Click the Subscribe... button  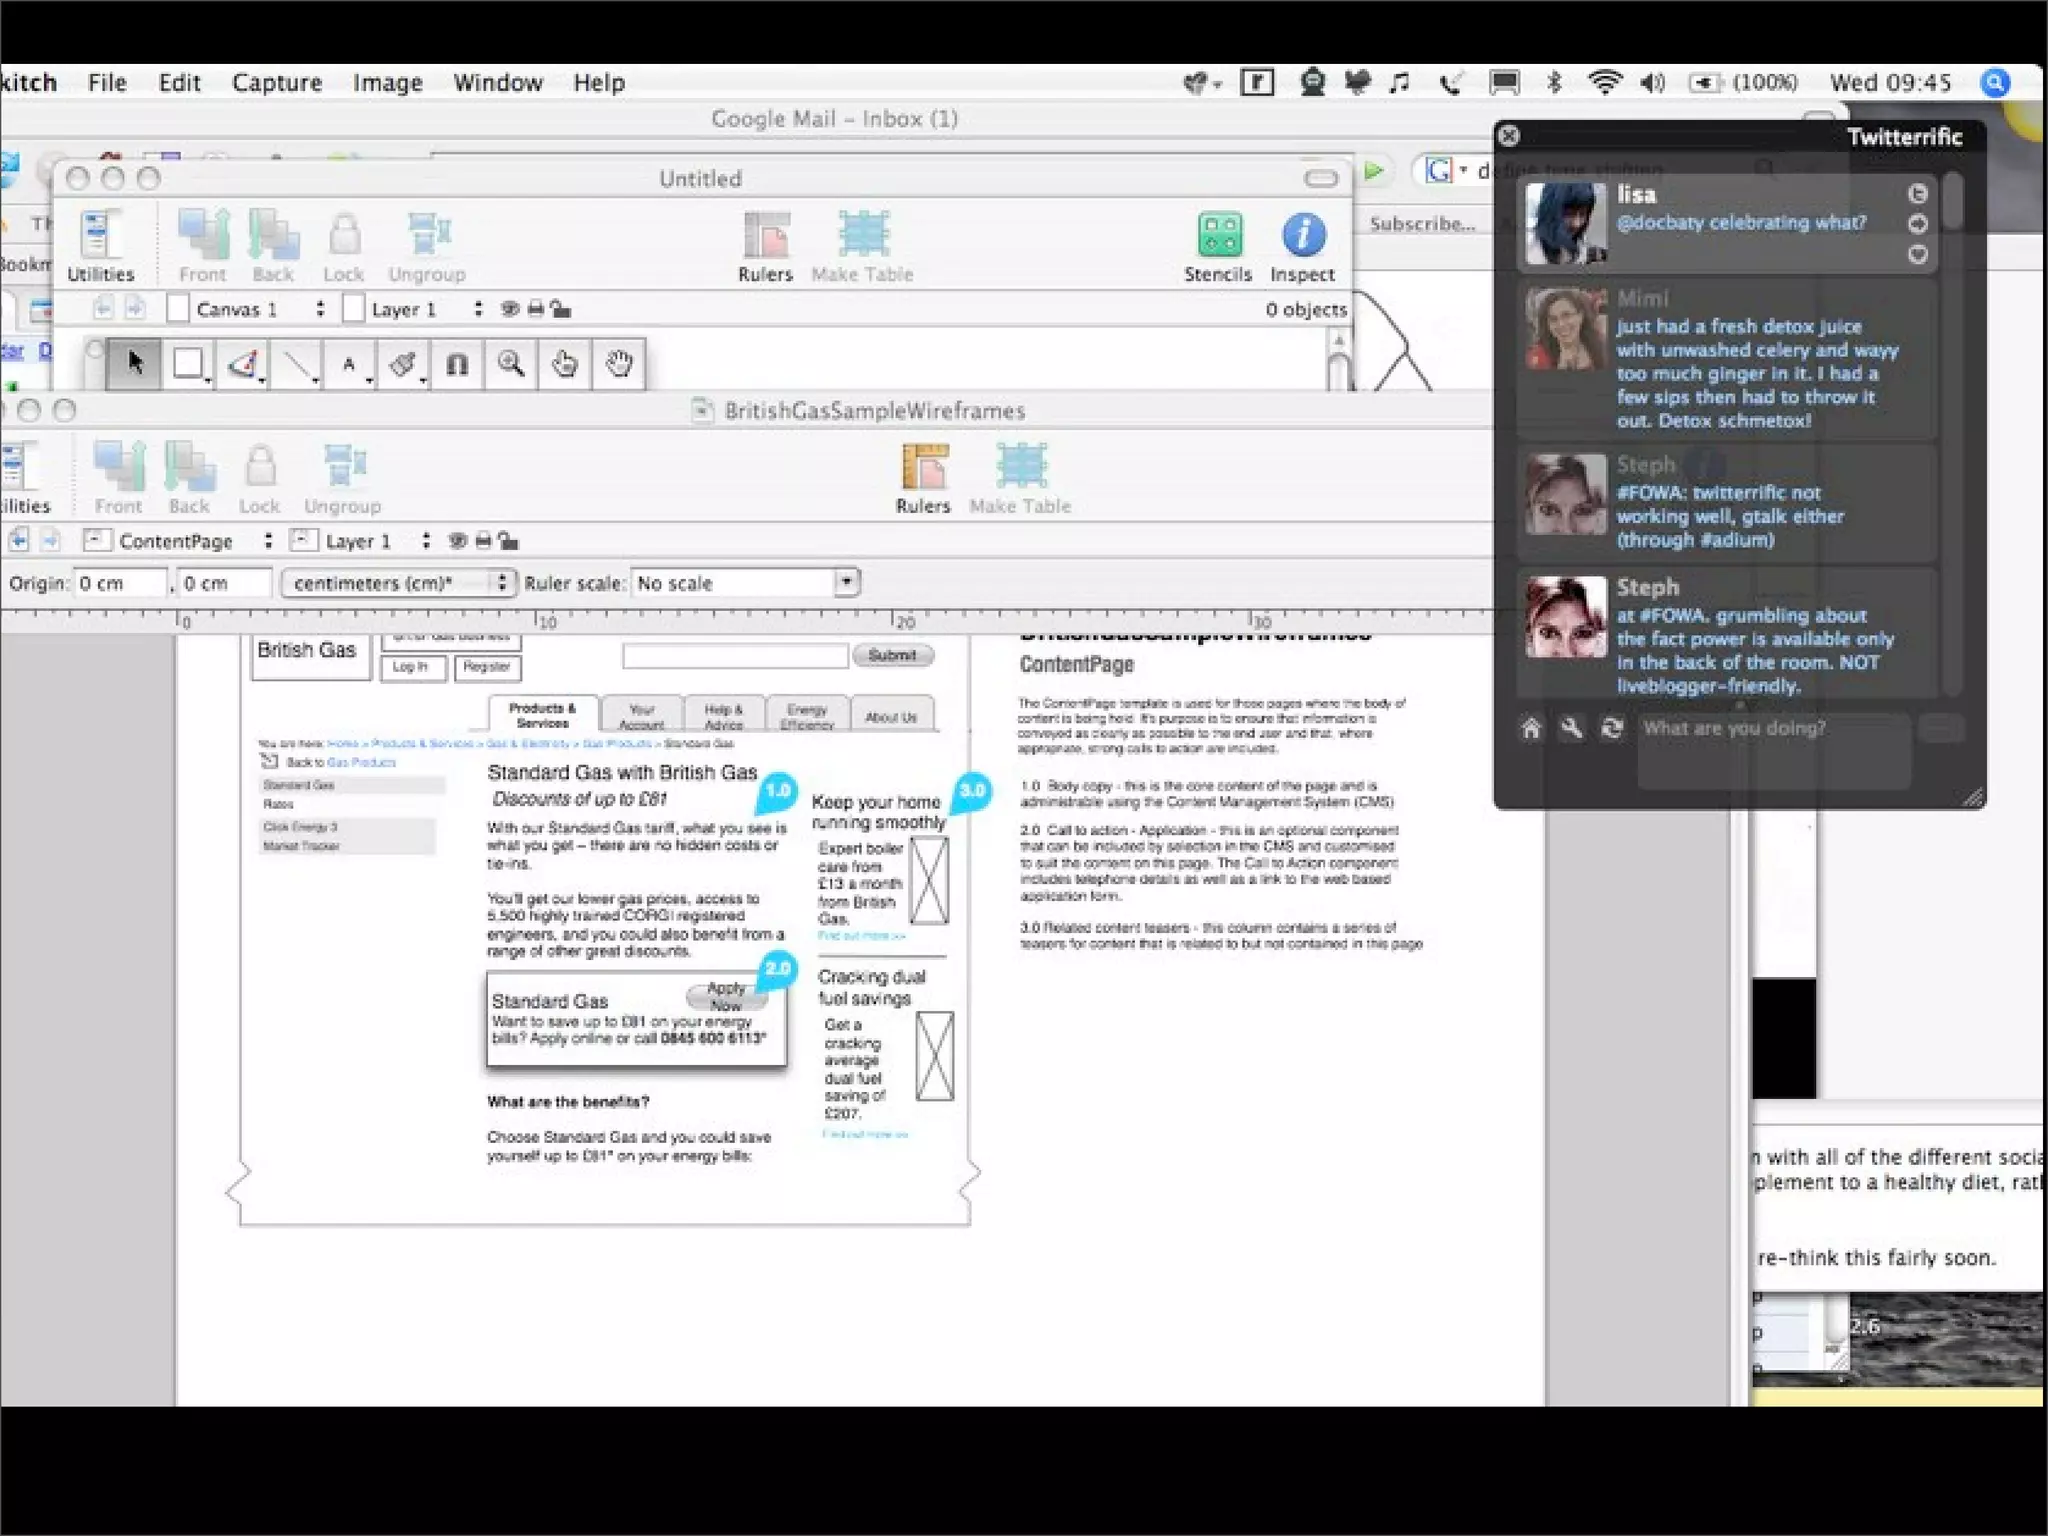coord(1421,224)
